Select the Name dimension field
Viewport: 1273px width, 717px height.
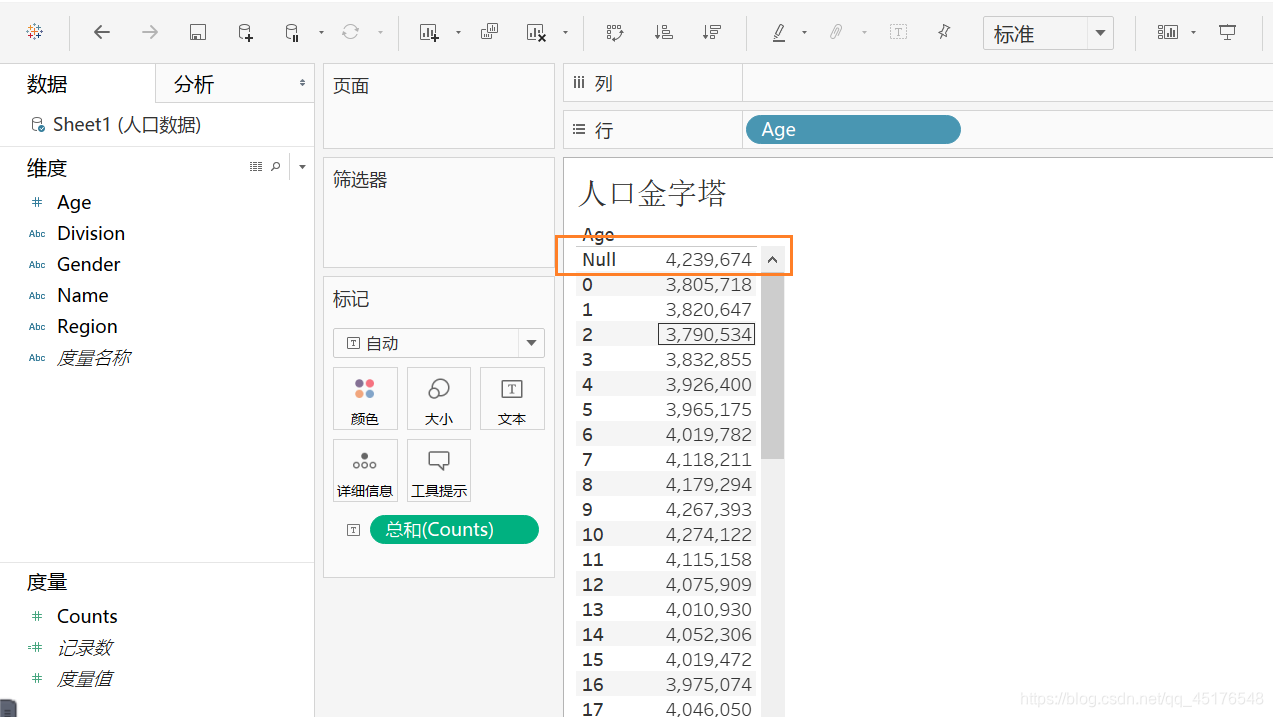click(82, 296)
